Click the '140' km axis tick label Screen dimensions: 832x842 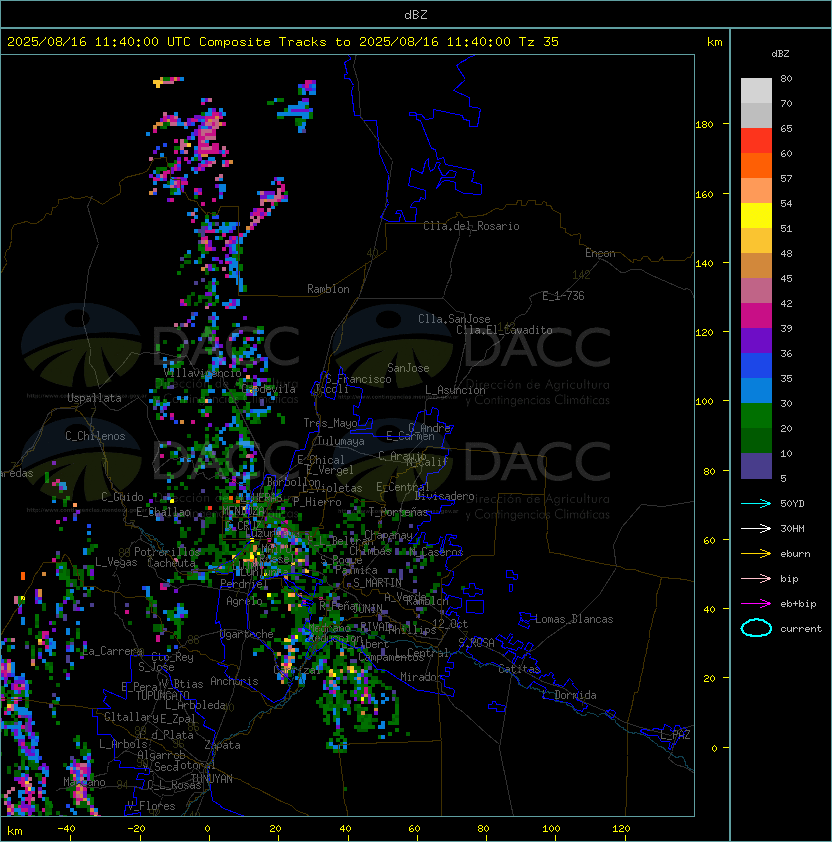[x=704, y=264]
